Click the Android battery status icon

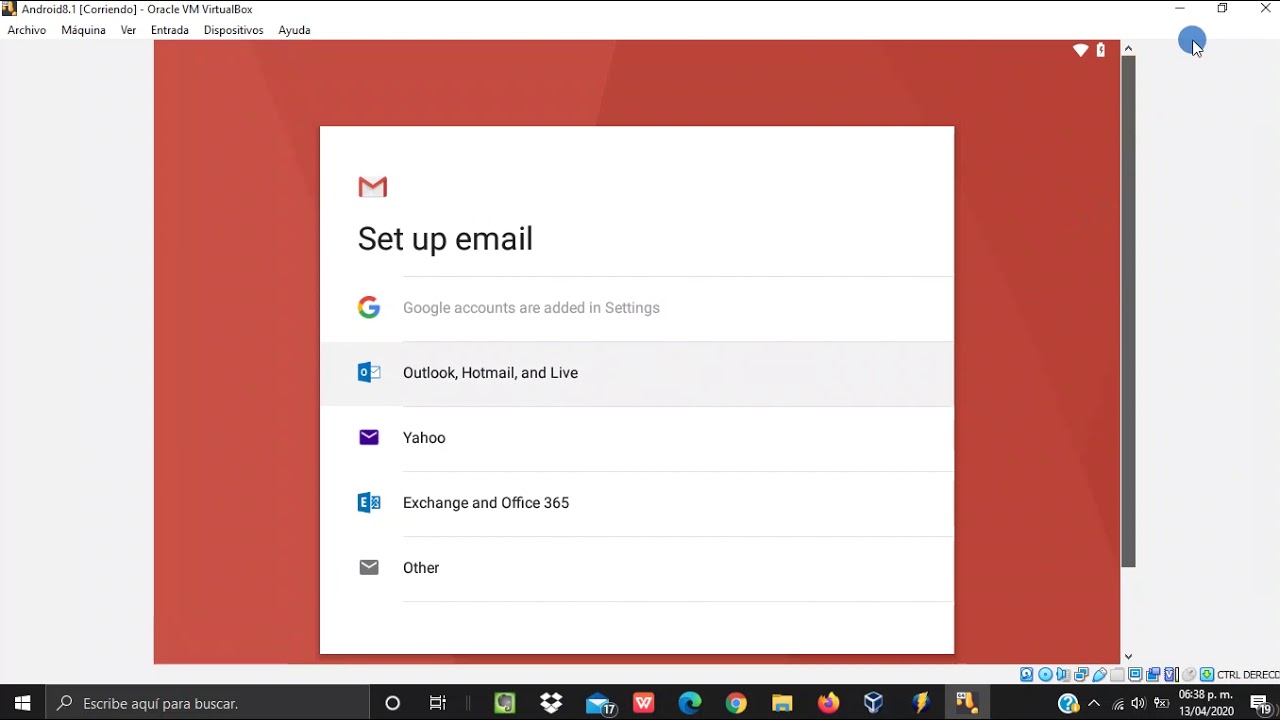[x=1101, y=50]
